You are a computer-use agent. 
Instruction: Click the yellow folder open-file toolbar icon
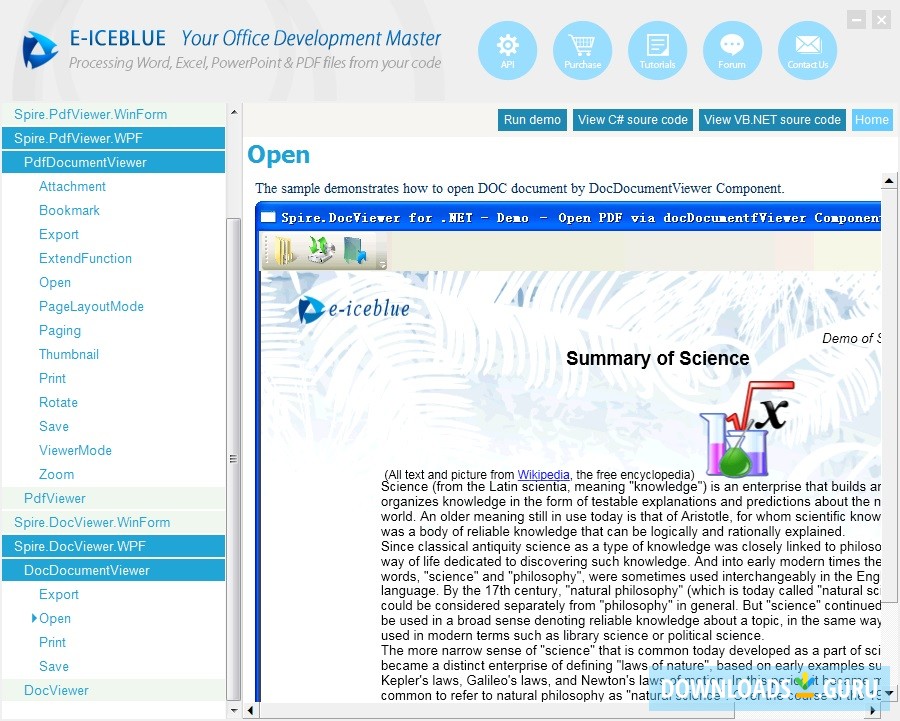coord(285,251)
